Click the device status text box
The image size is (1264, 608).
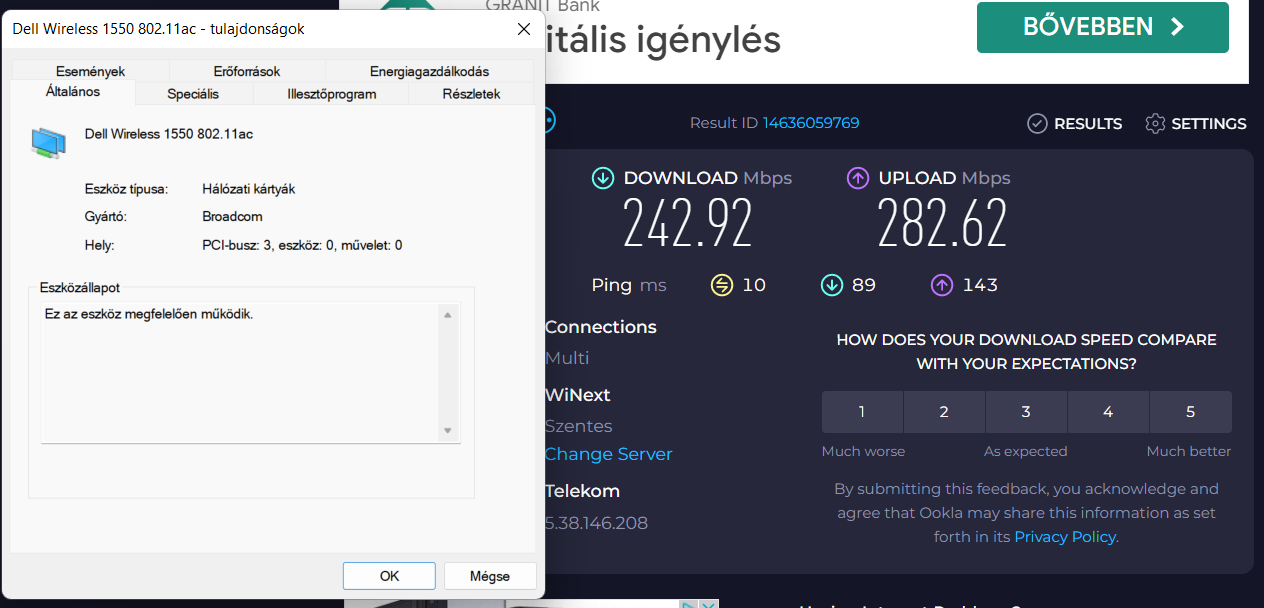click(x=240, y=373)
